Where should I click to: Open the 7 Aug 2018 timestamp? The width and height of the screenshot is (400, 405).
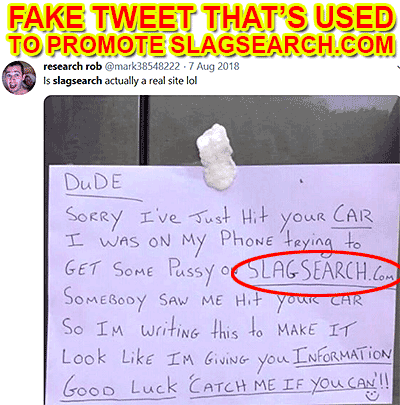pos(214,66)
